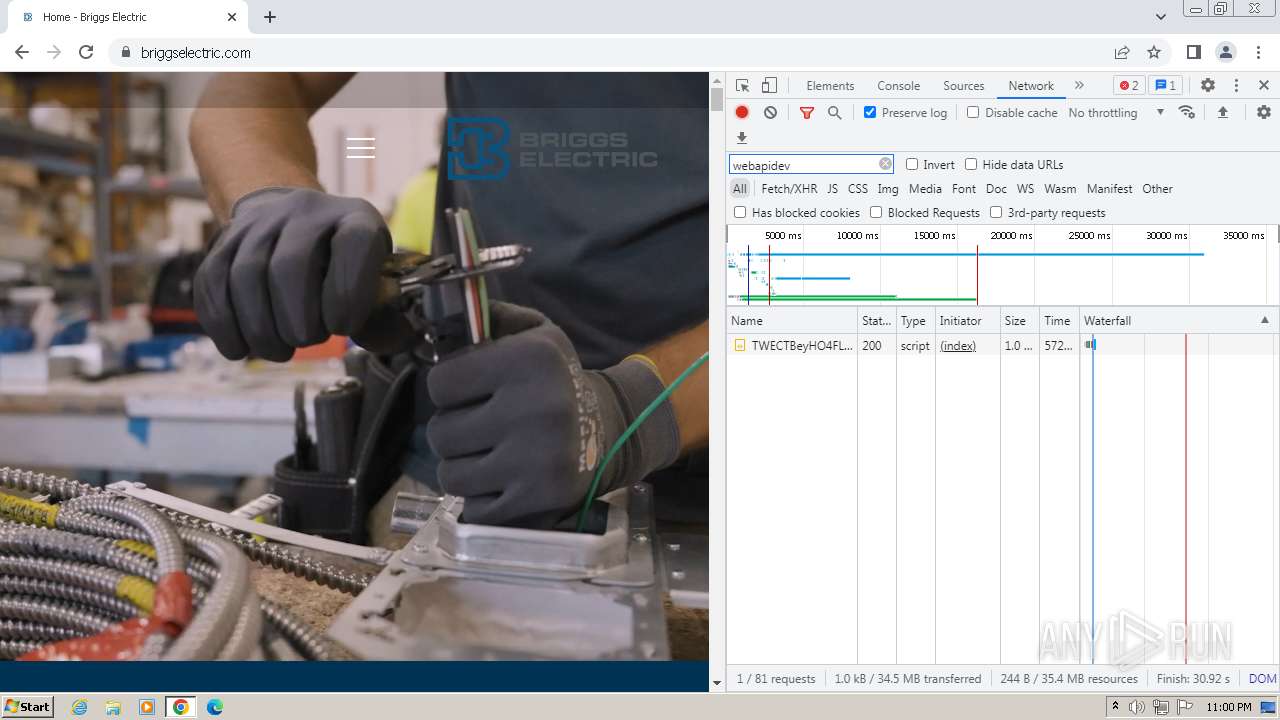This screenshot has width=1280, height=720.
Task: Open DevTools main settings gear
Action: click(x=1208, y=86)
